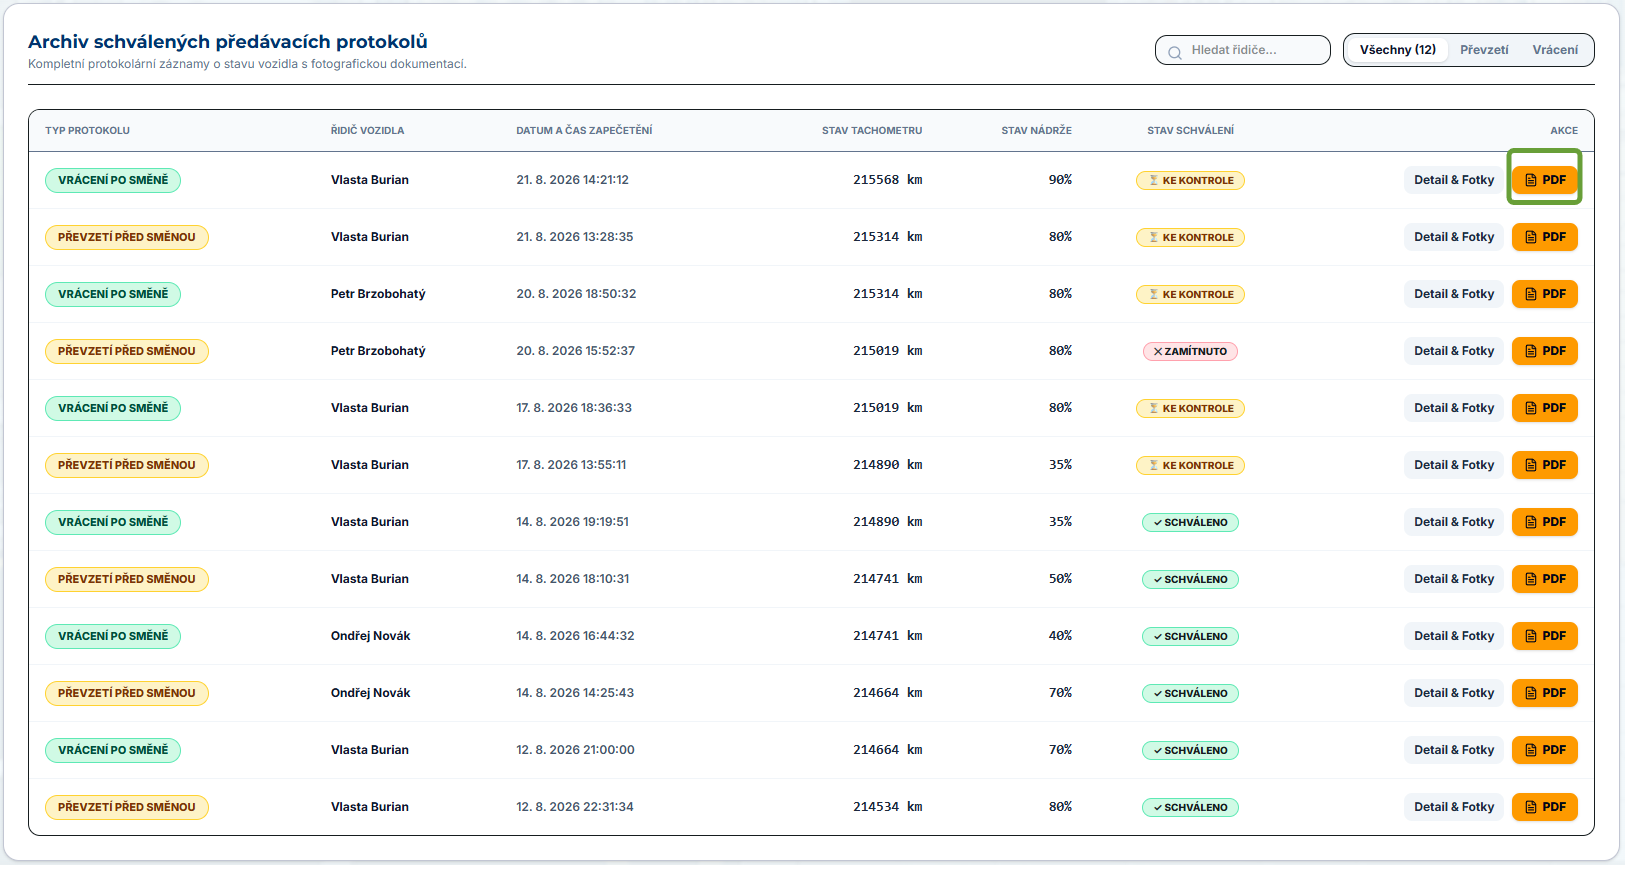The height and width of the screenshot is (870, 1625).
Task: Click the ŘIDIČ VOZIDLA column header
Action: click(x=367, y=131)
